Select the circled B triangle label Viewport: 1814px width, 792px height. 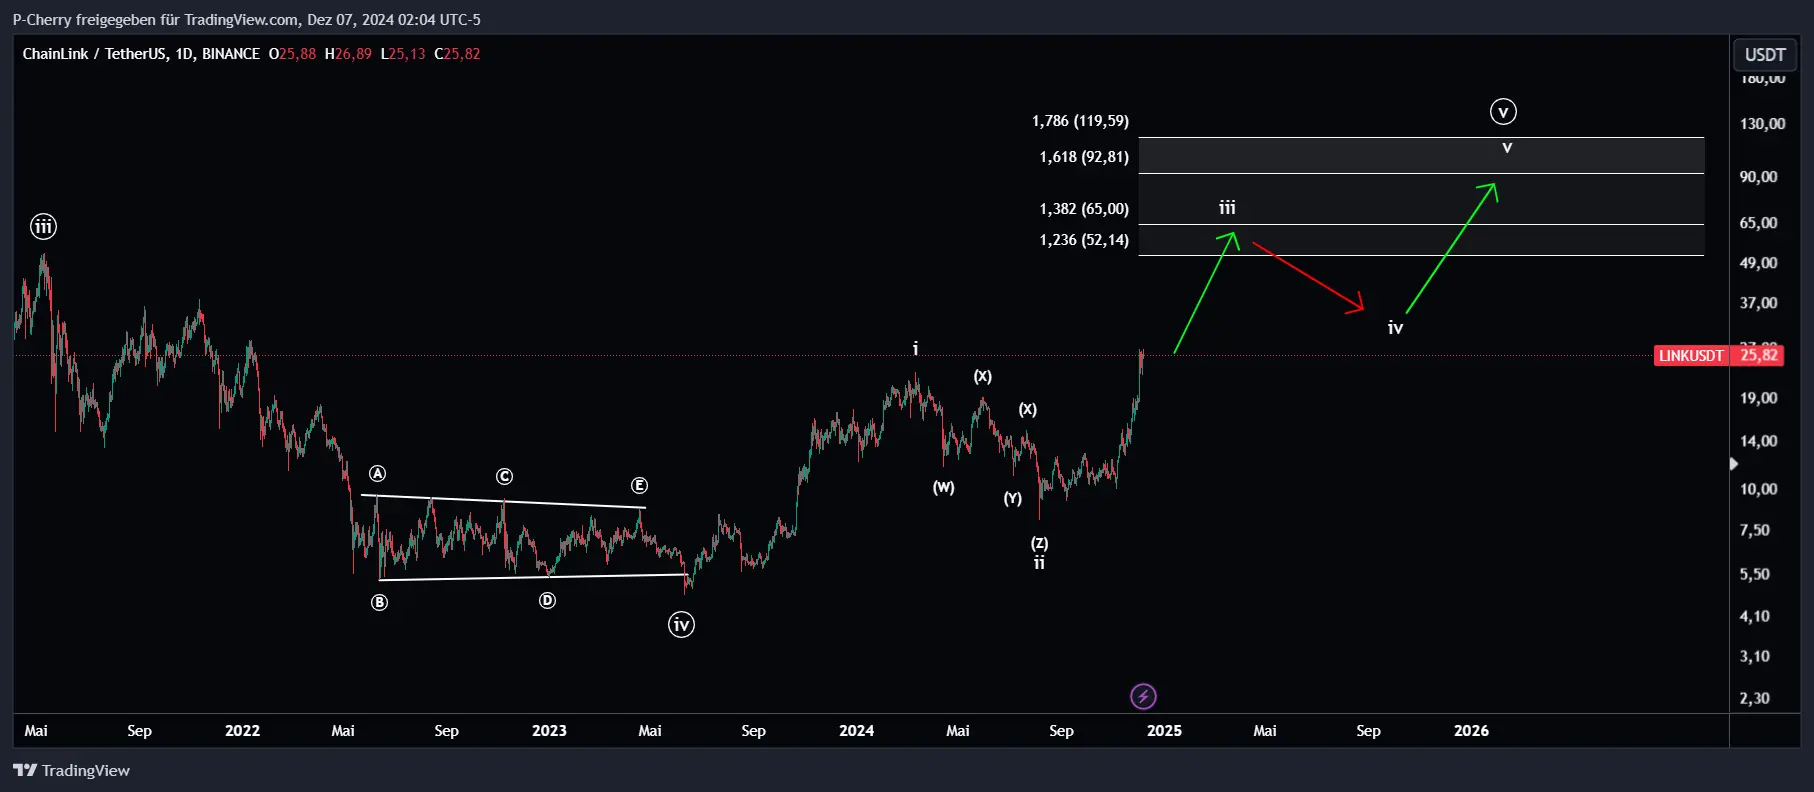tap(379, 602)
